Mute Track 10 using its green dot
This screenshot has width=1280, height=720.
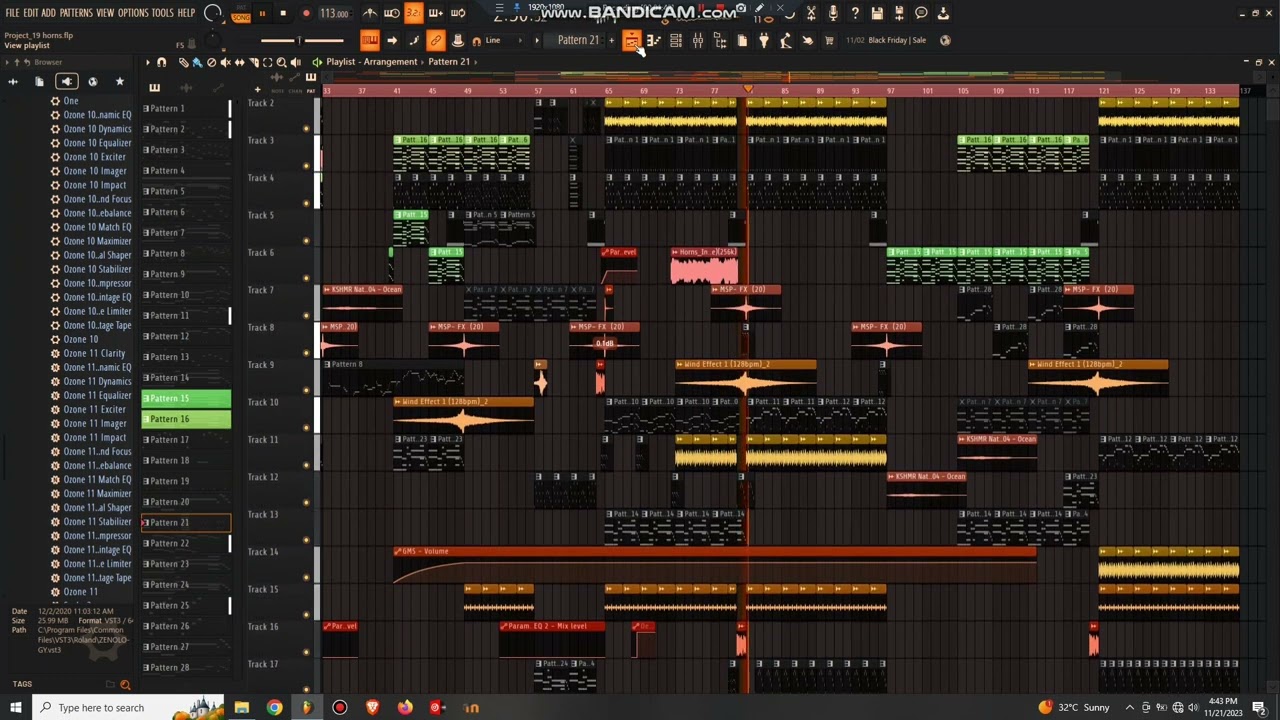click(x=306, y=428)
